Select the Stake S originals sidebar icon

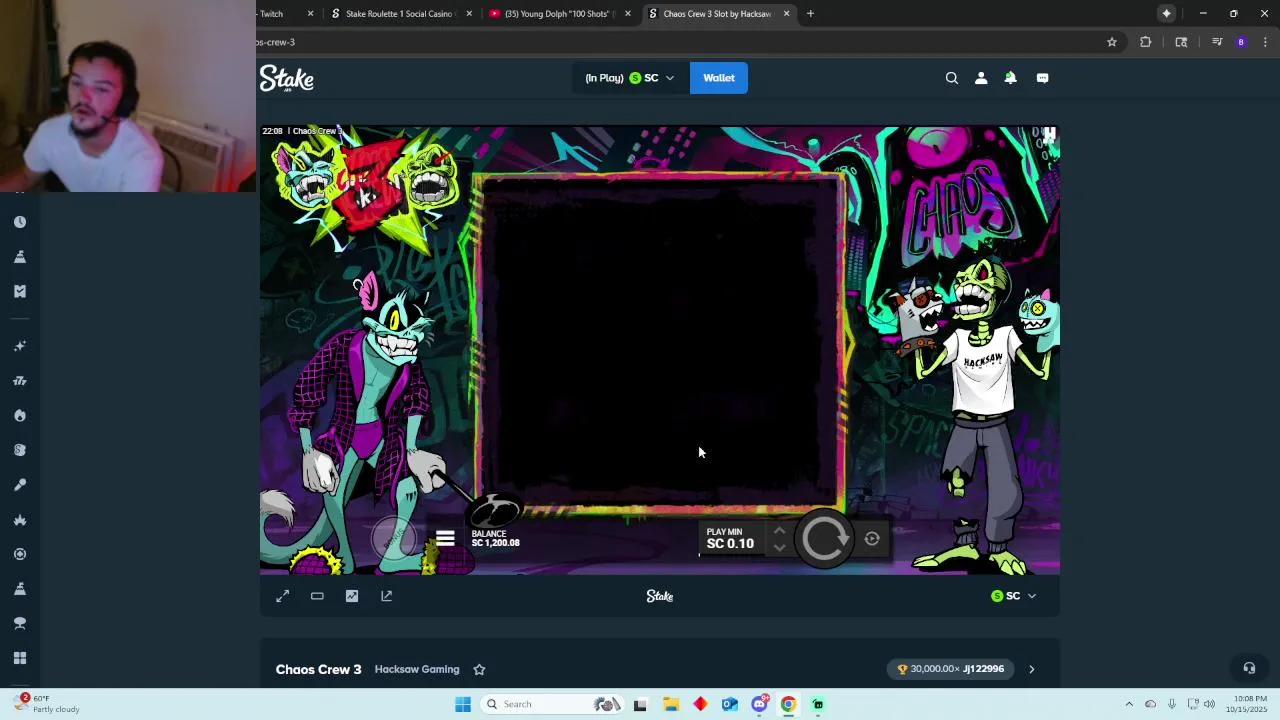click(x=20, y=450)
